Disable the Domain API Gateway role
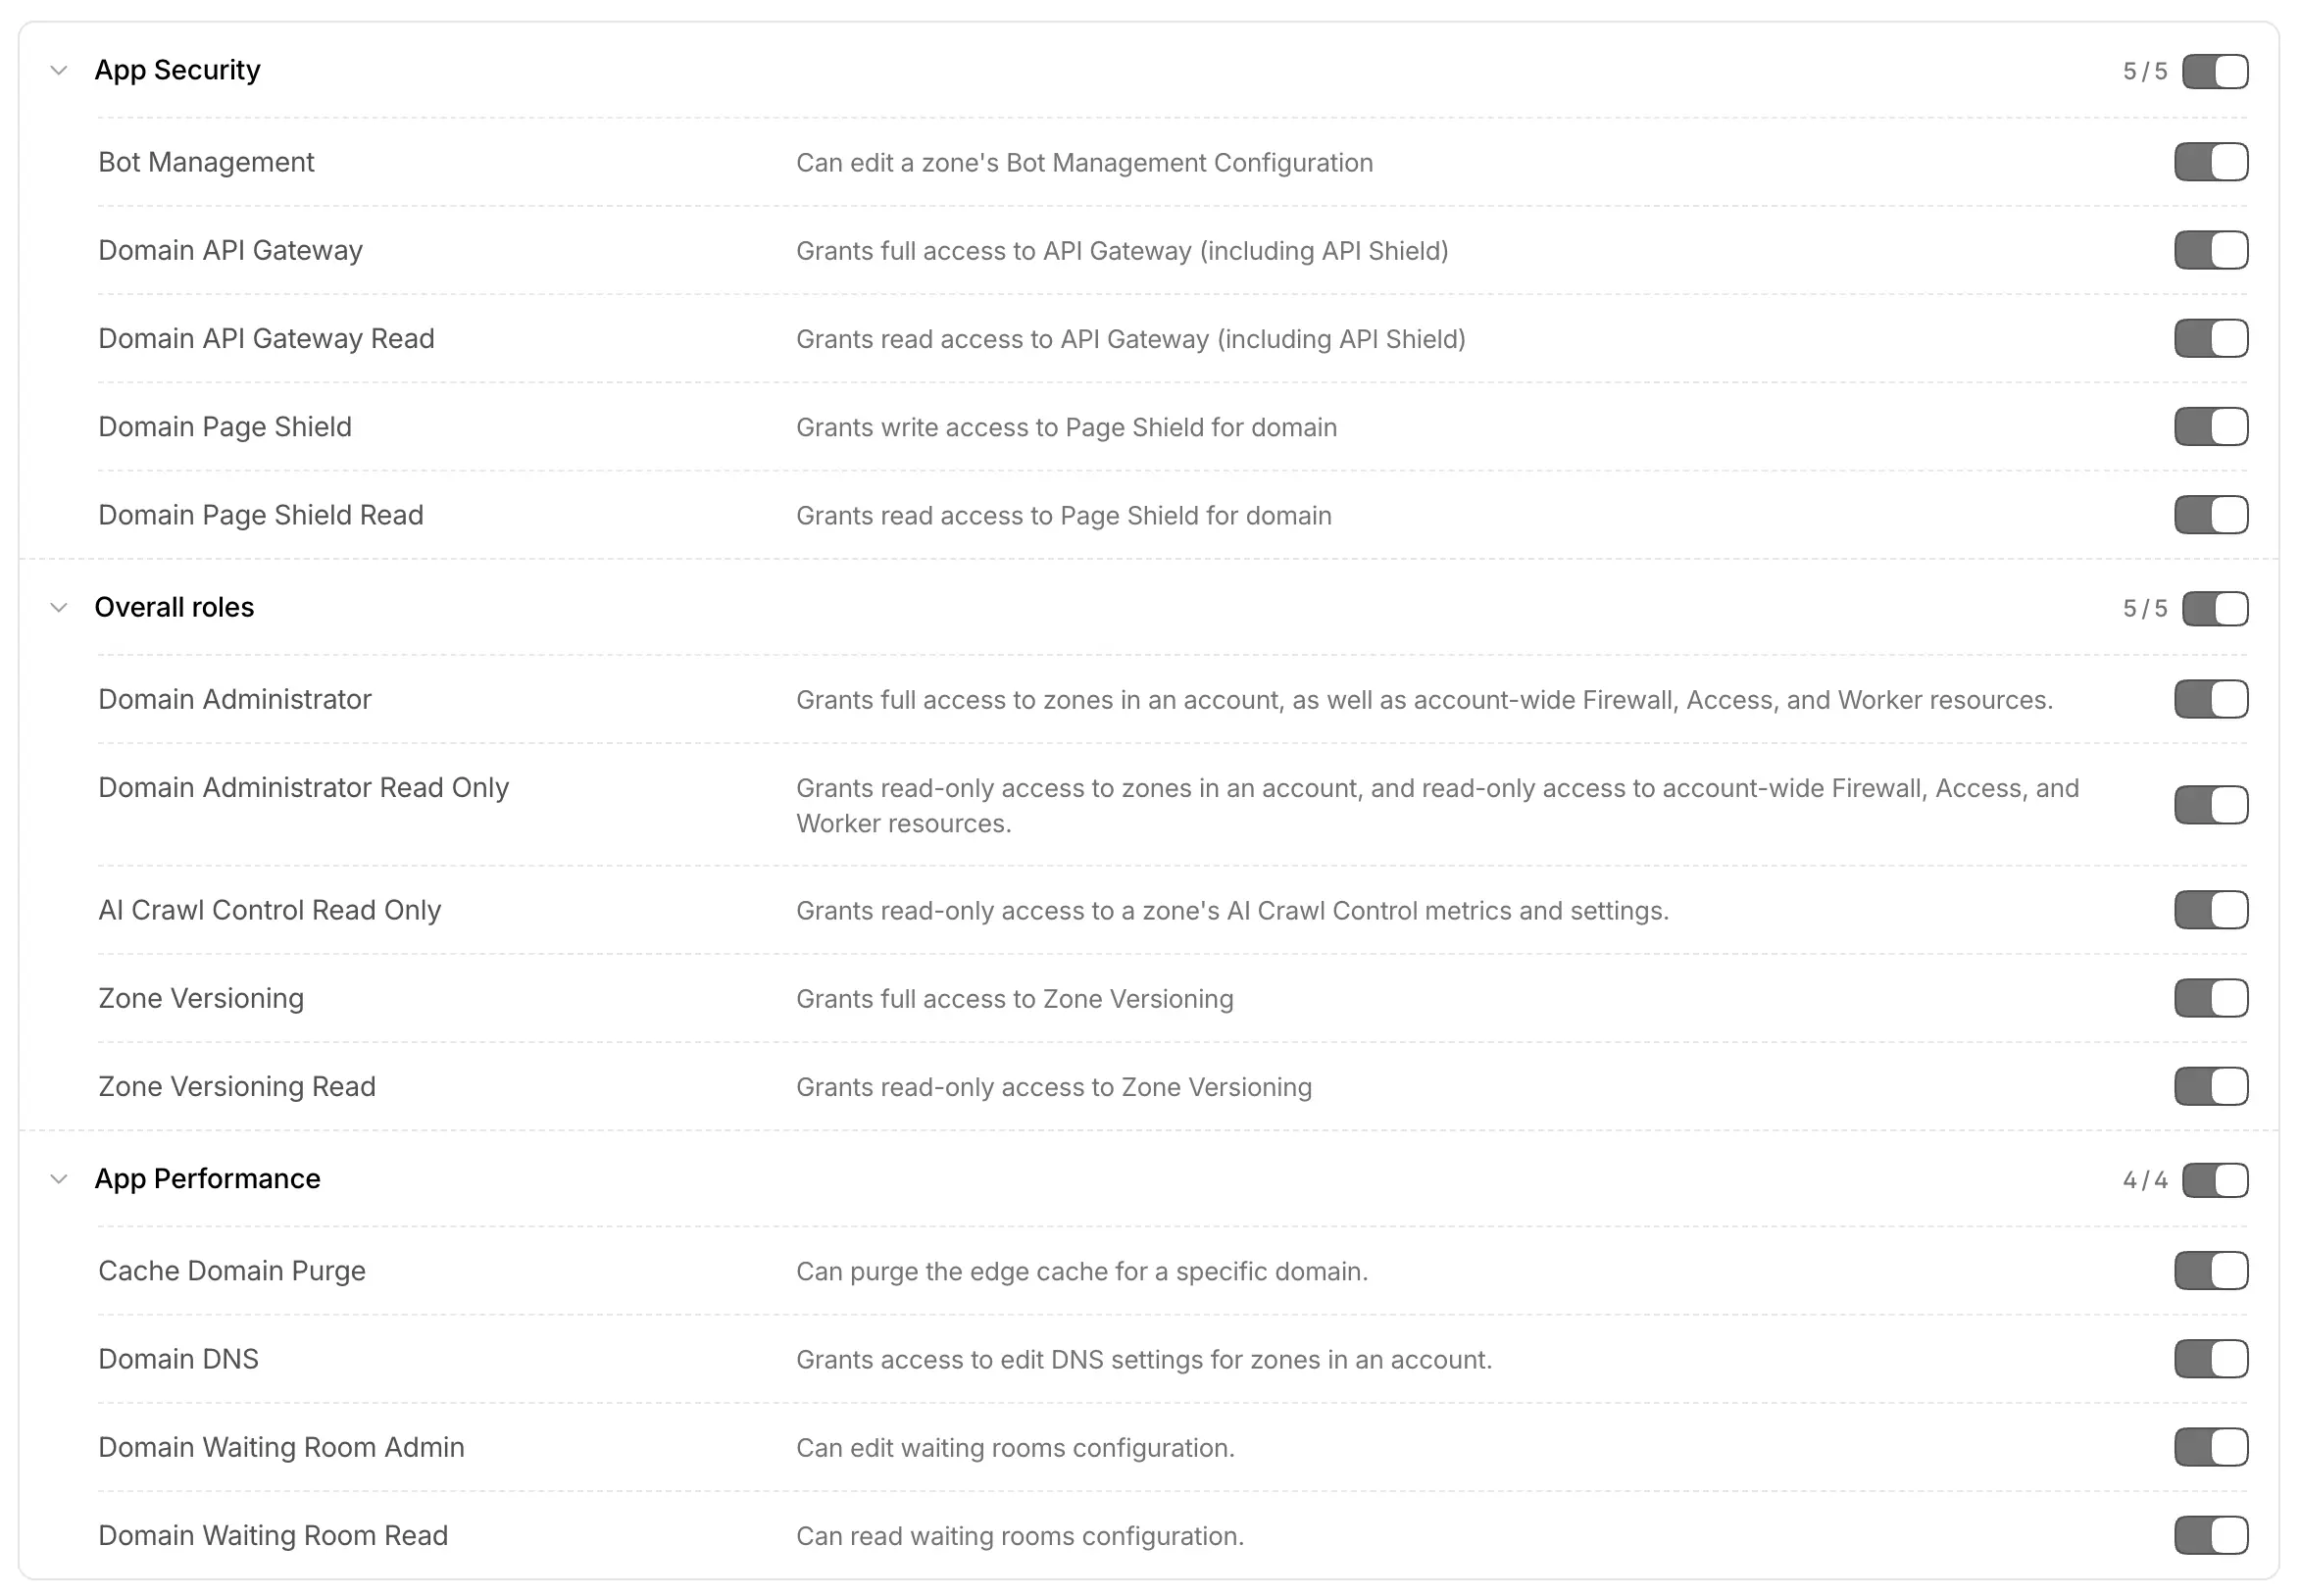 (2211, 250)
